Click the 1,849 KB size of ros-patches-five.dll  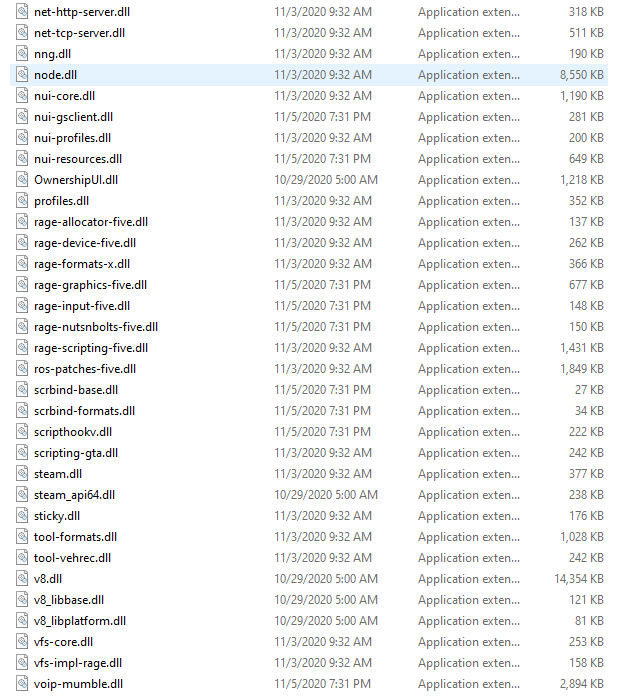pos(582,368)
